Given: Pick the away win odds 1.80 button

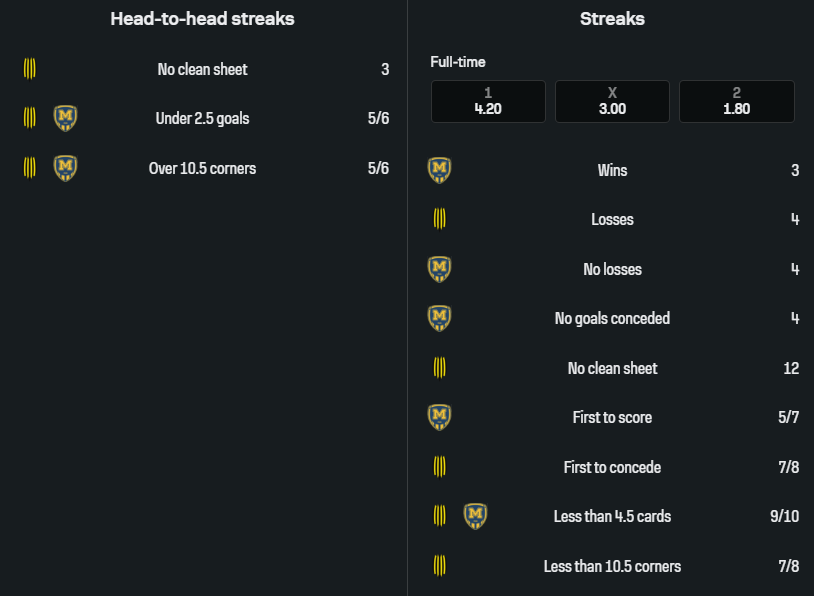Looking at the screenshot, I should tap(736, 101).
